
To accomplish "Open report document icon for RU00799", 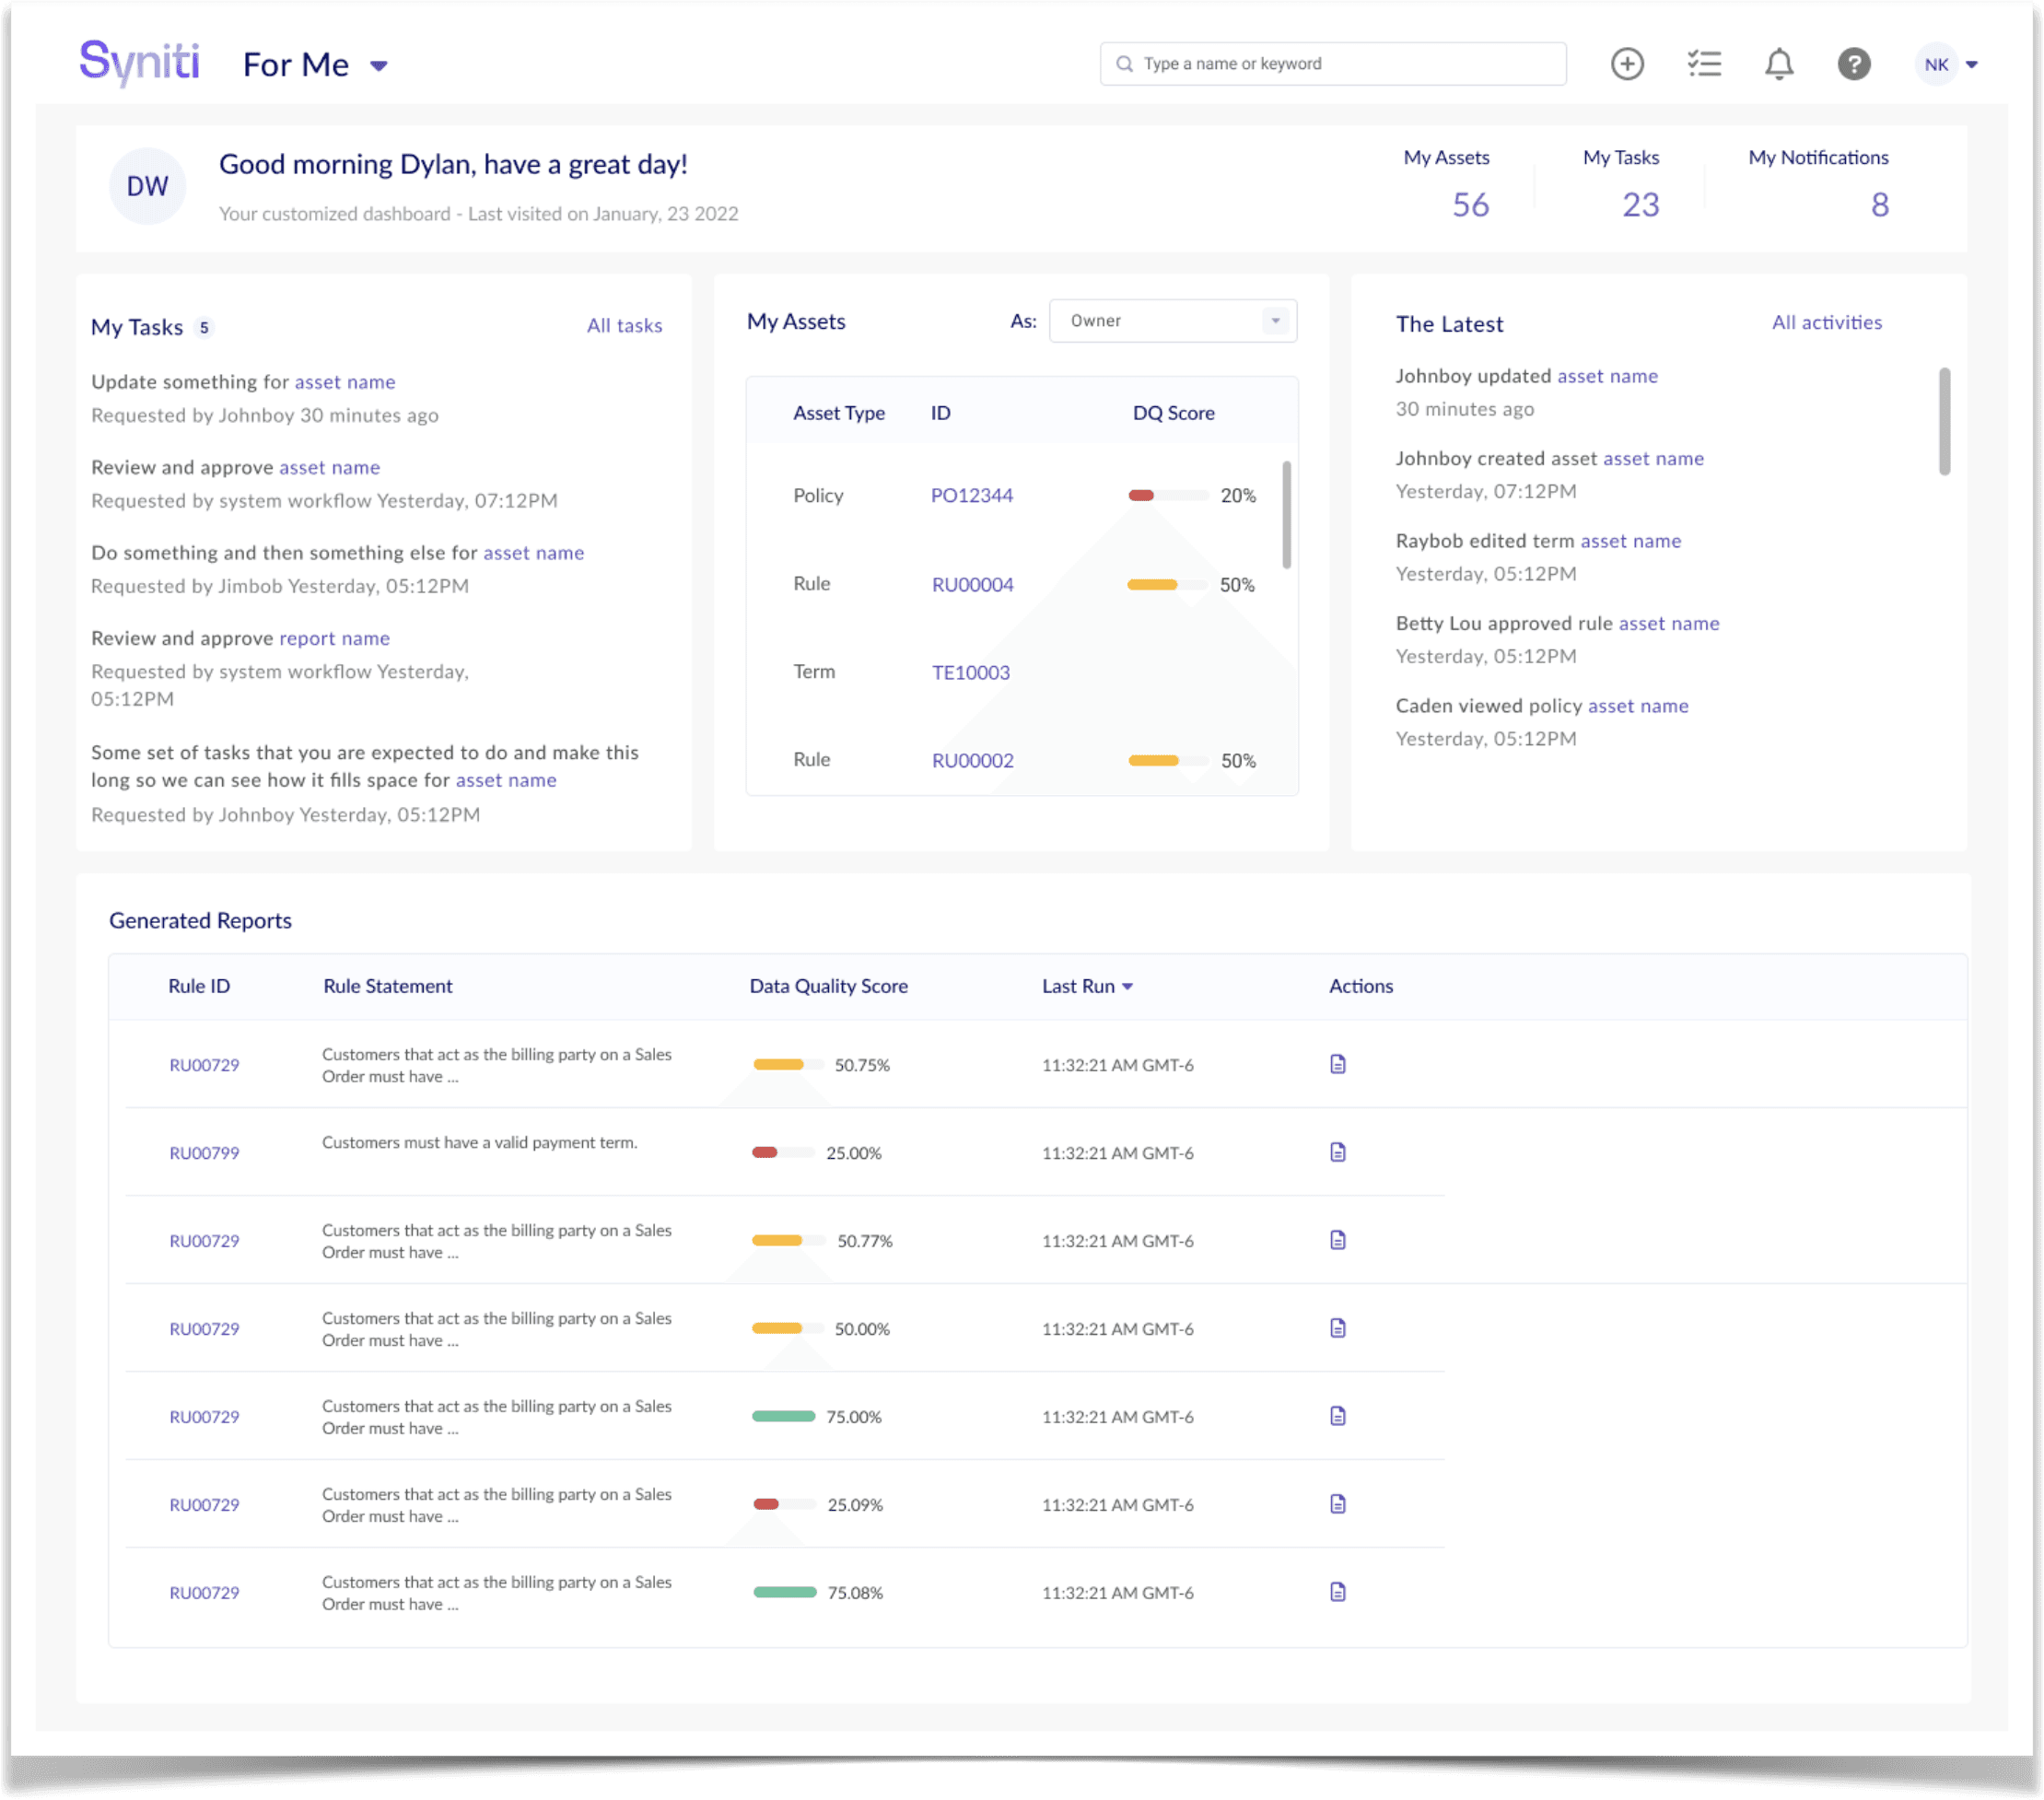I will coord(1338,1152).
